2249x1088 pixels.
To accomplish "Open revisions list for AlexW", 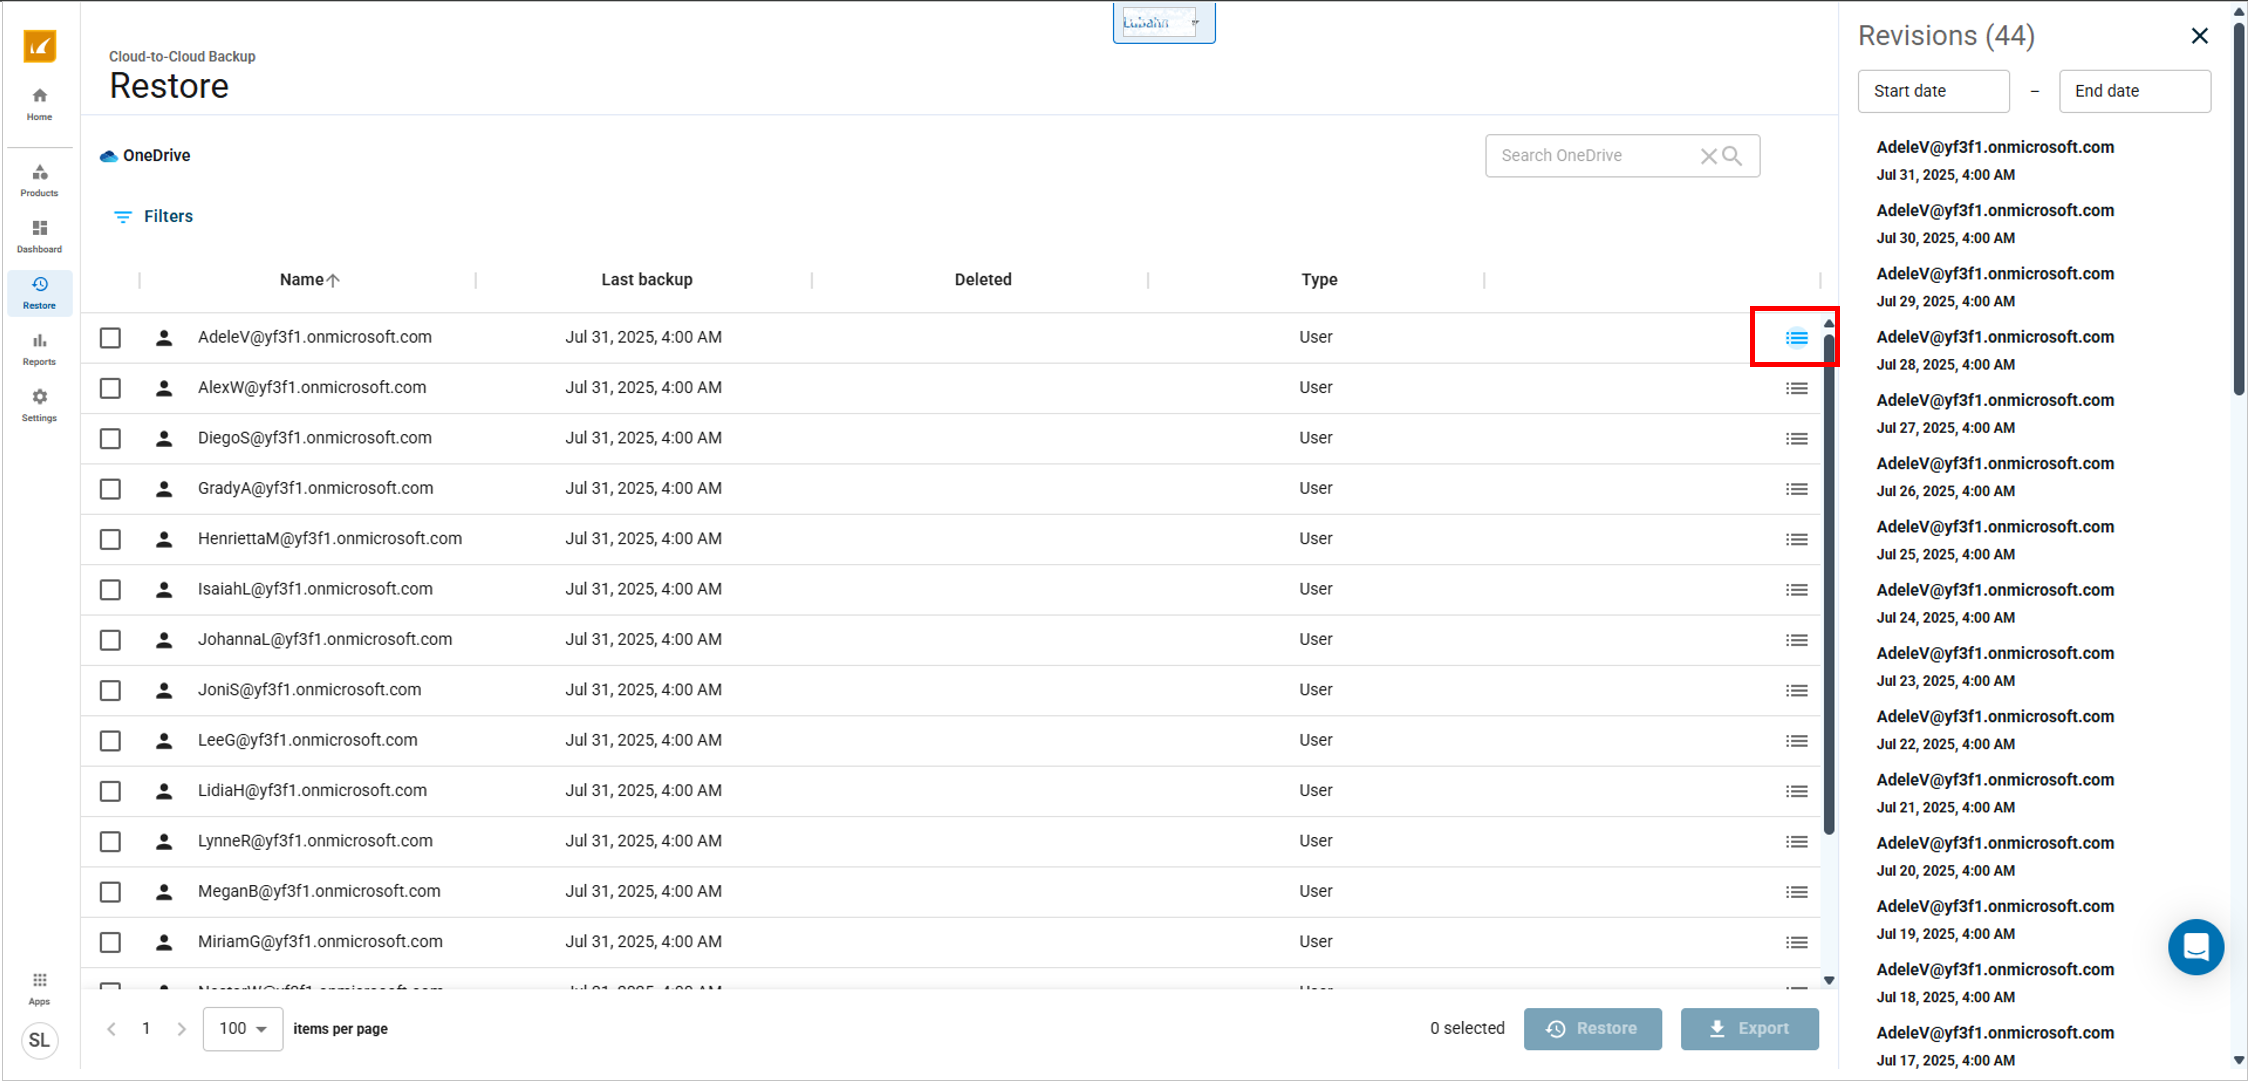I will pyautogui.click(x=1796, y=388).
